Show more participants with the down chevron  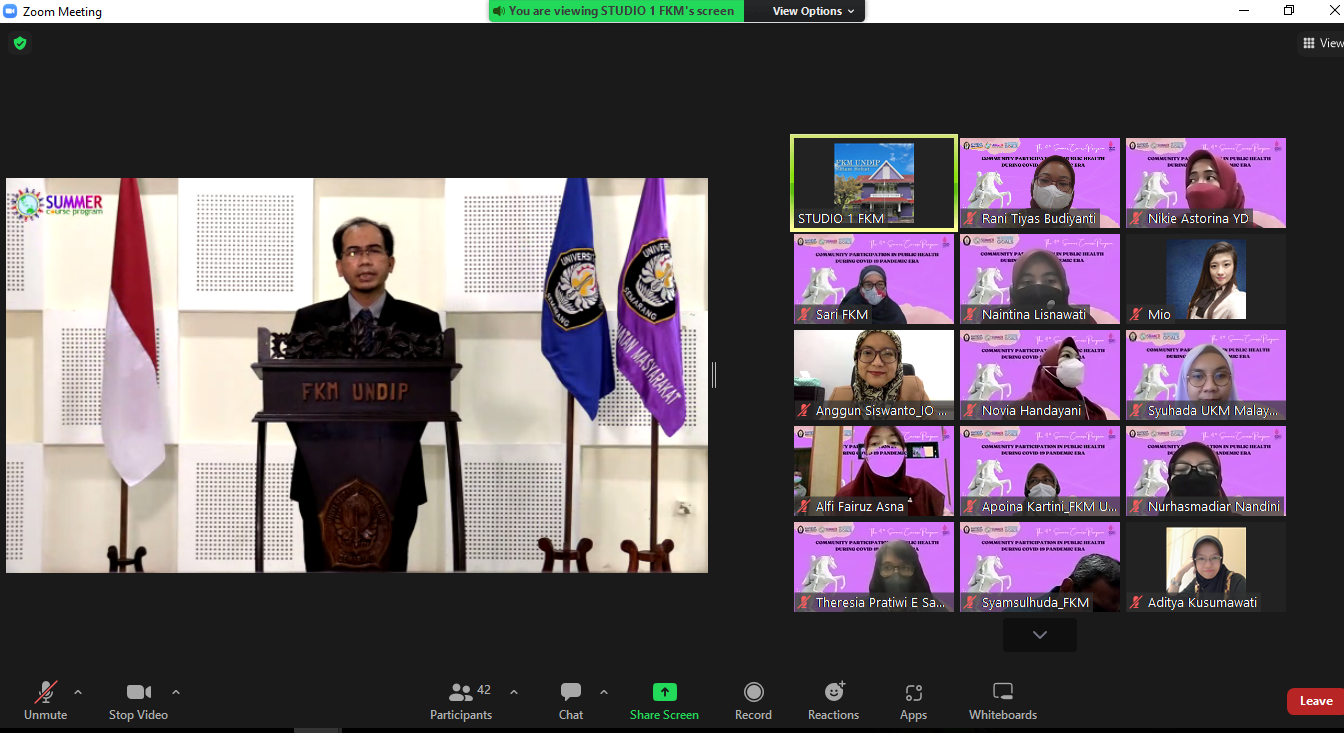[1040, 635]
